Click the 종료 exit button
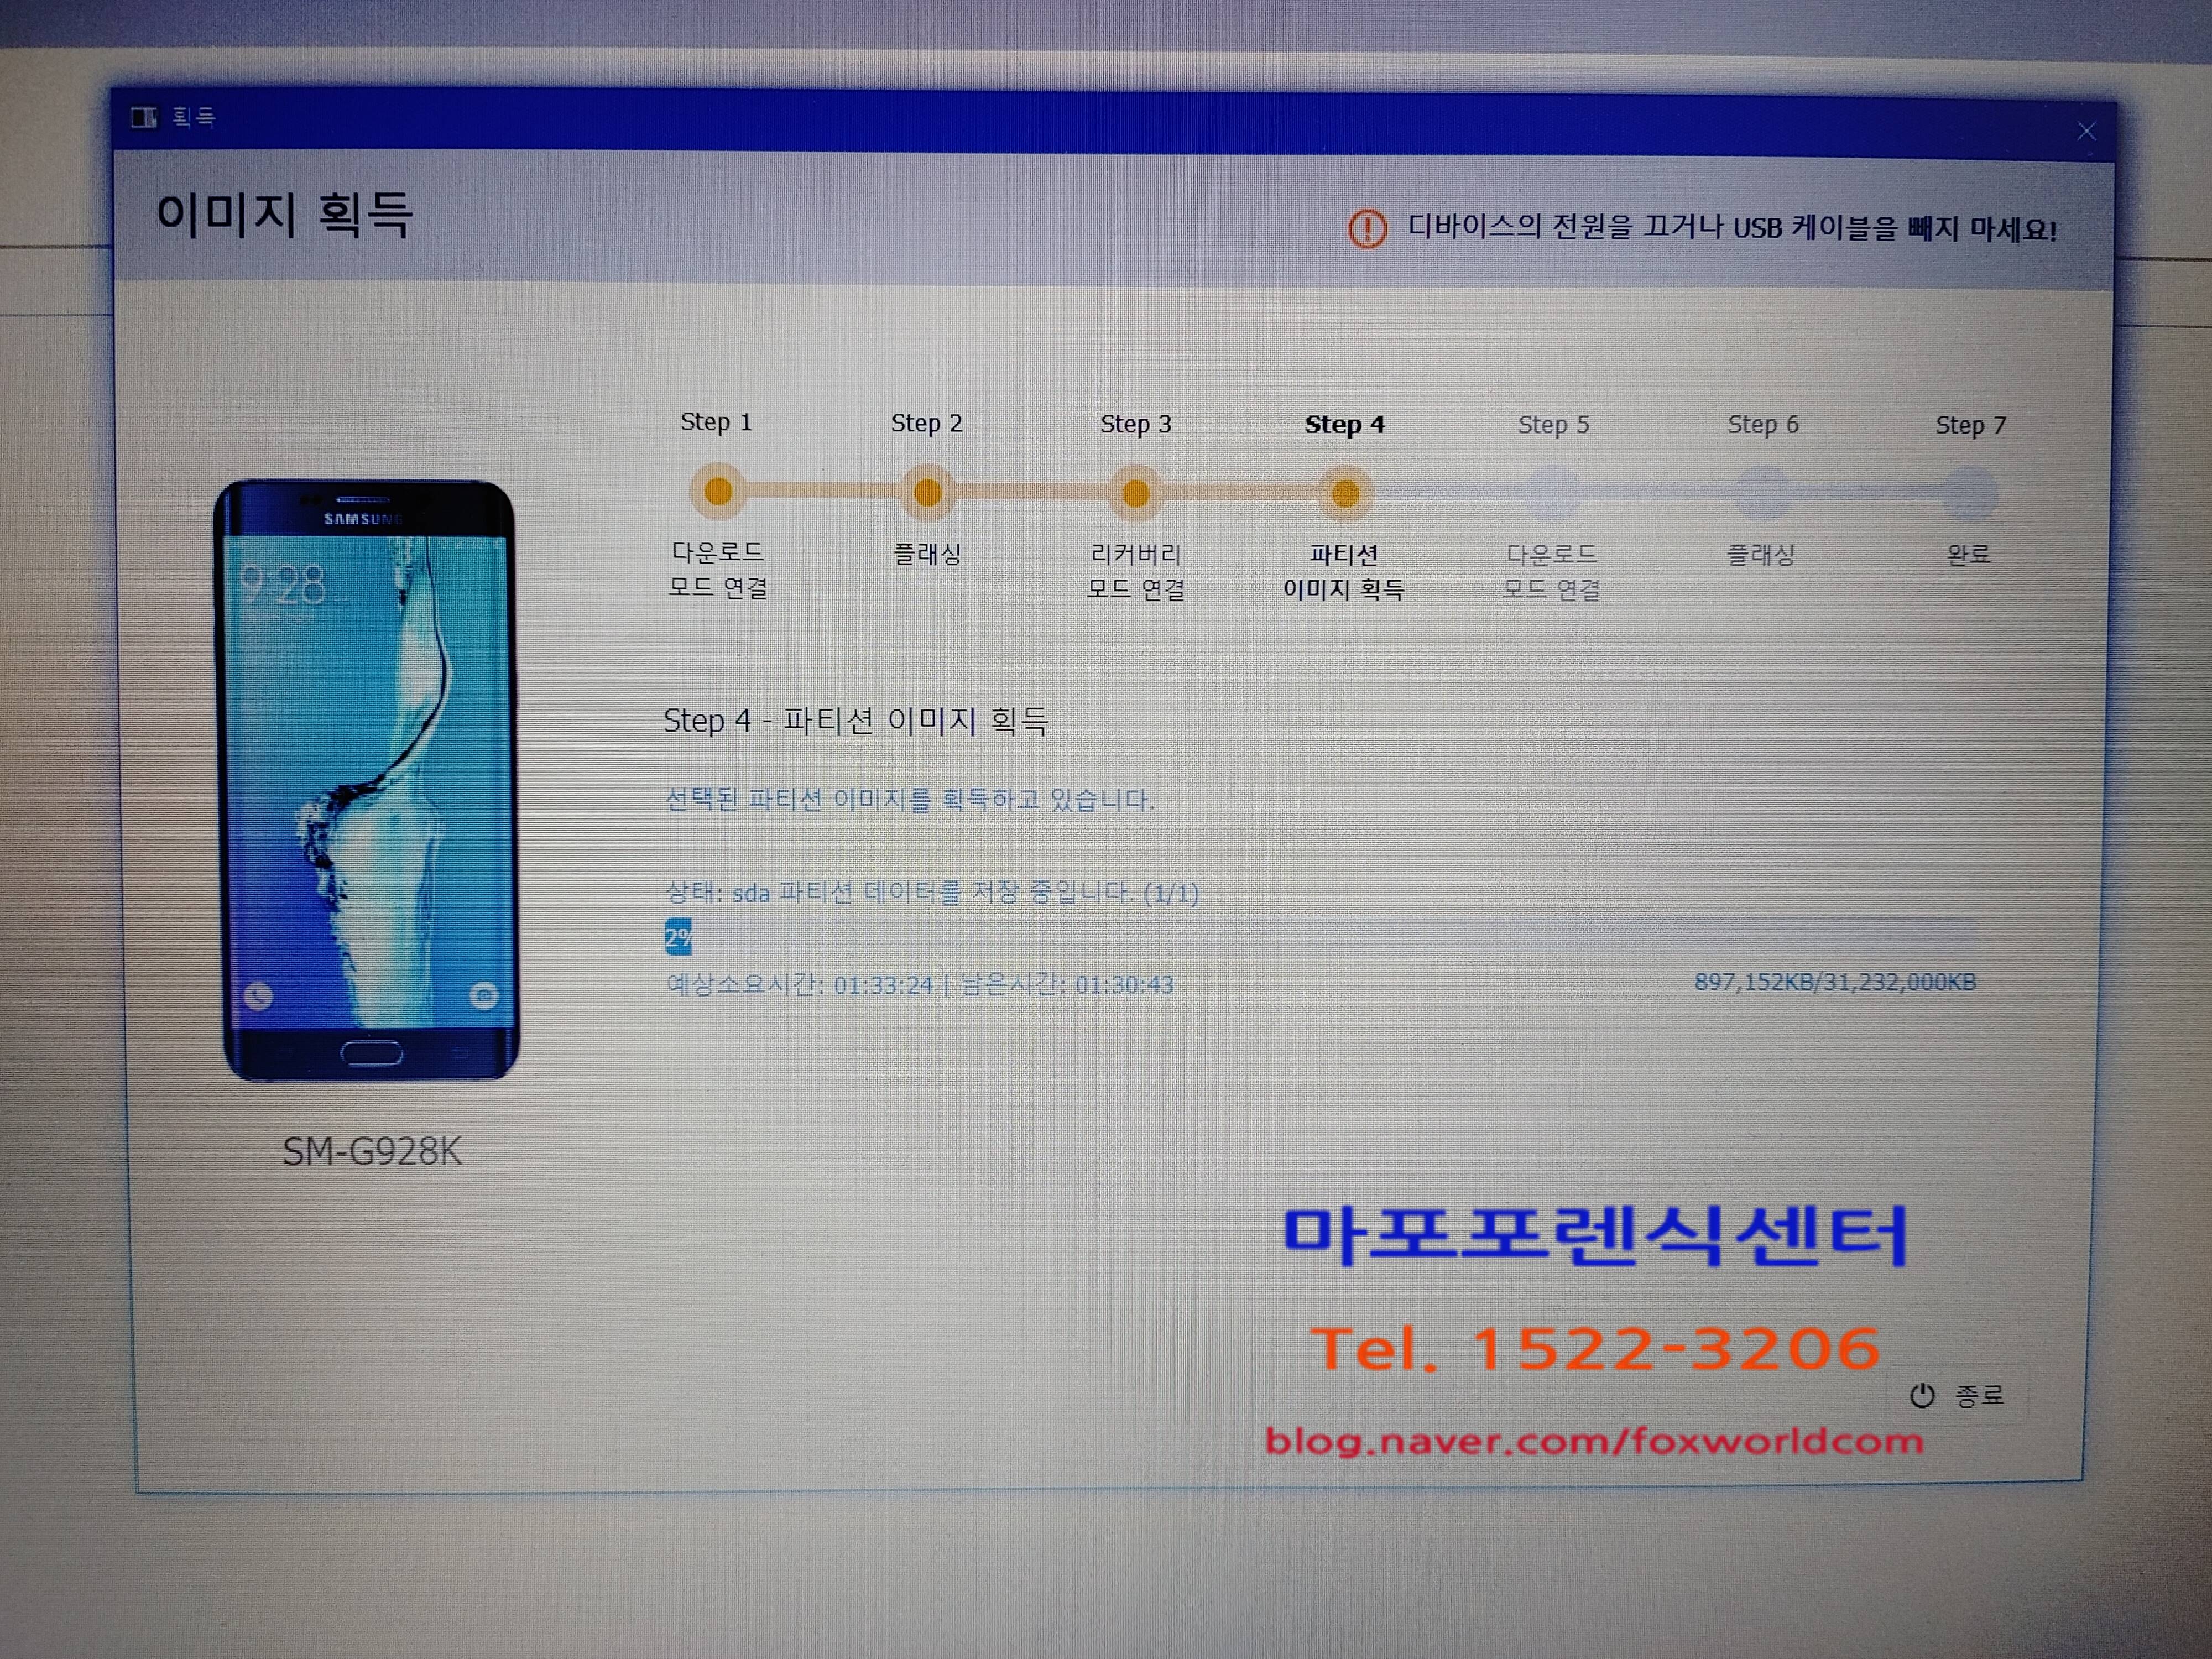This screenshot has width=2212, height=1659. [x=1957, y=1395]
